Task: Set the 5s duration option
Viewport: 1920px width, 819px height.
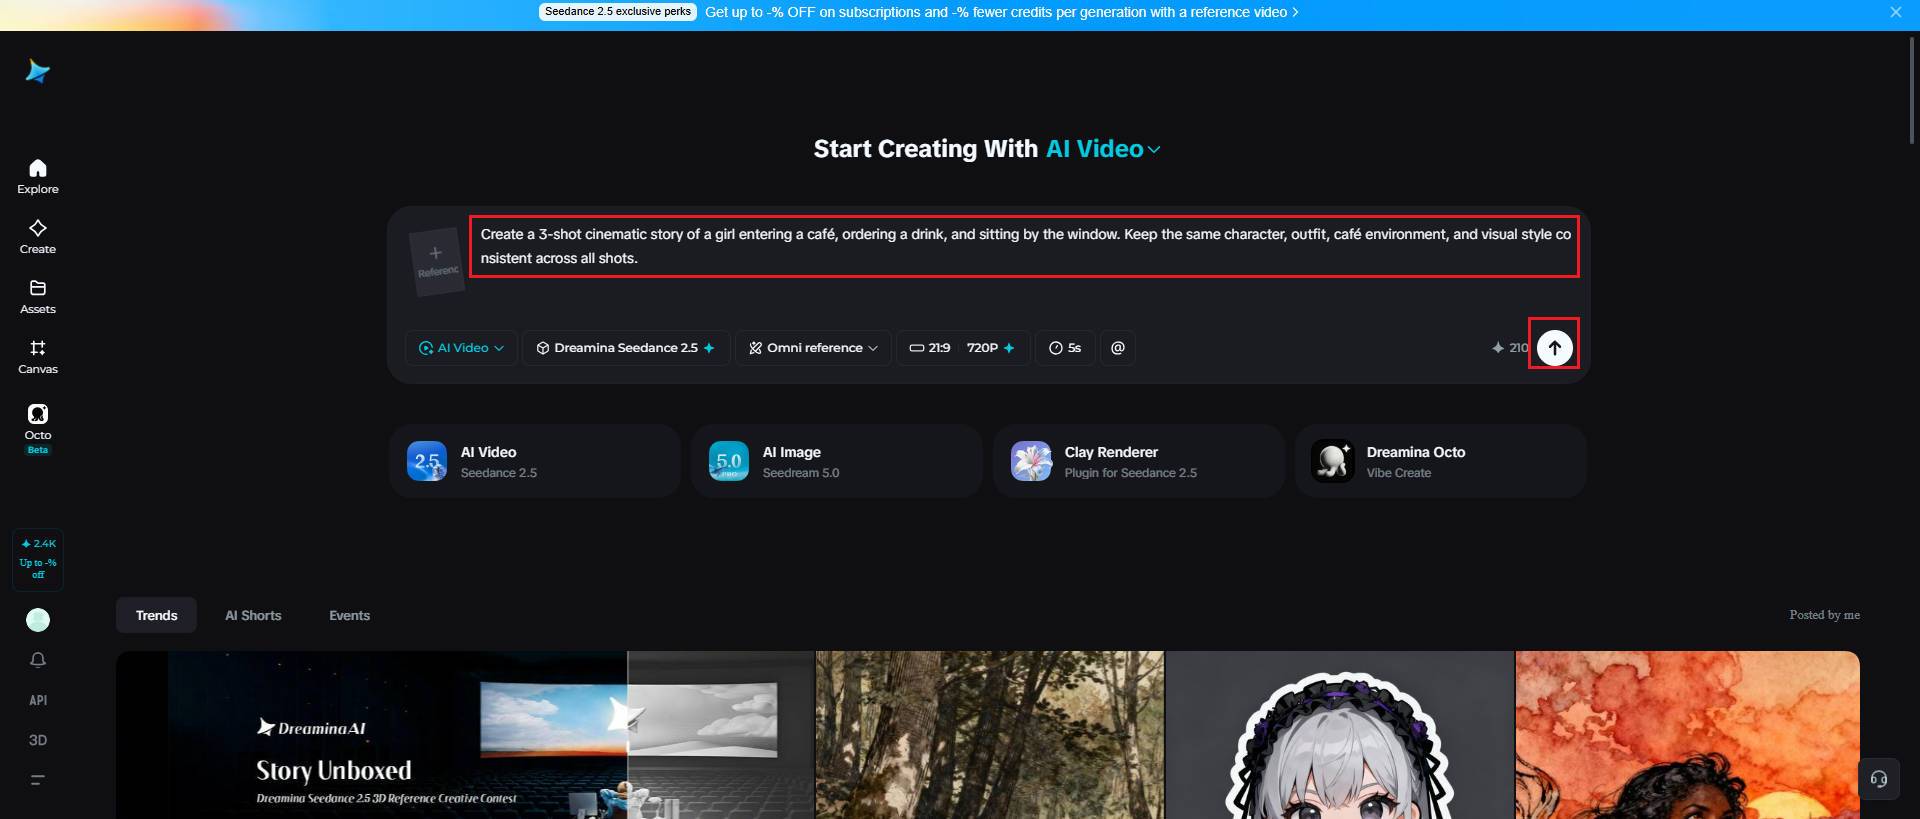Action: 1065,348
